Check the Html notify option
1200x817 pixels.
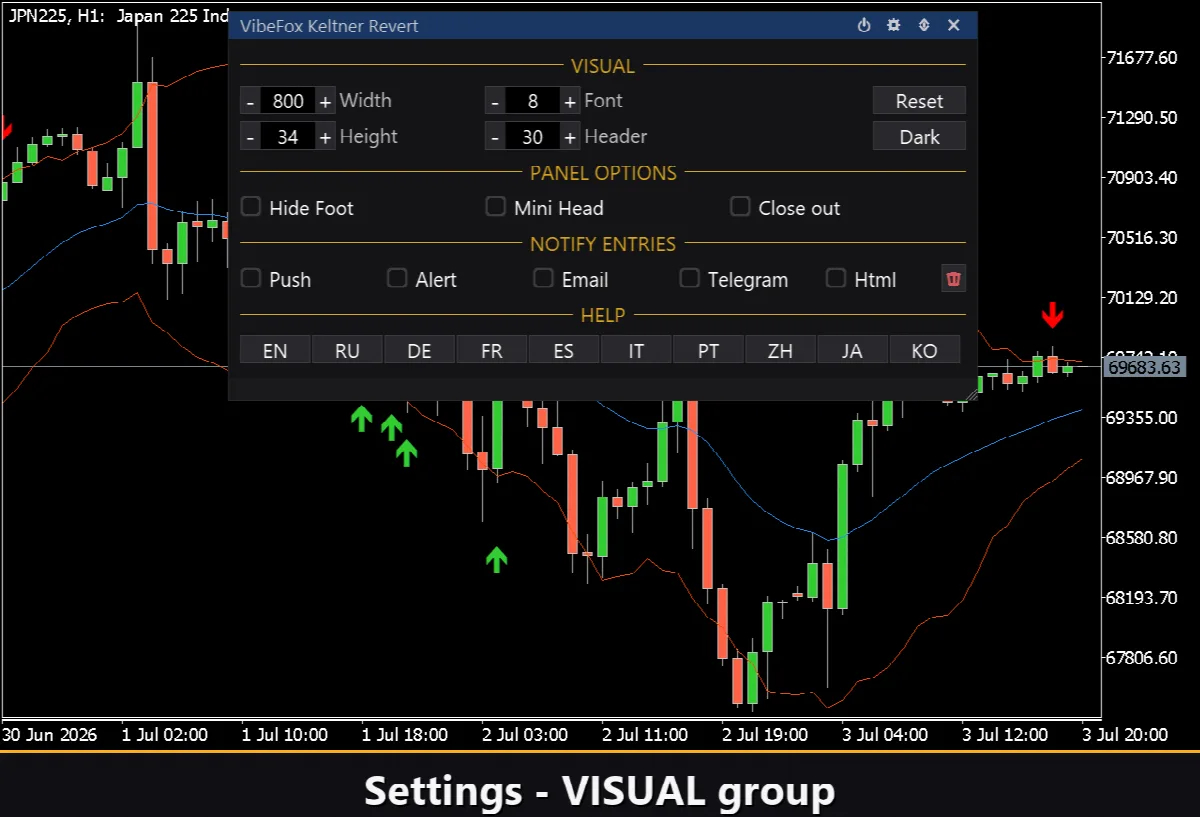coord(836,278)
